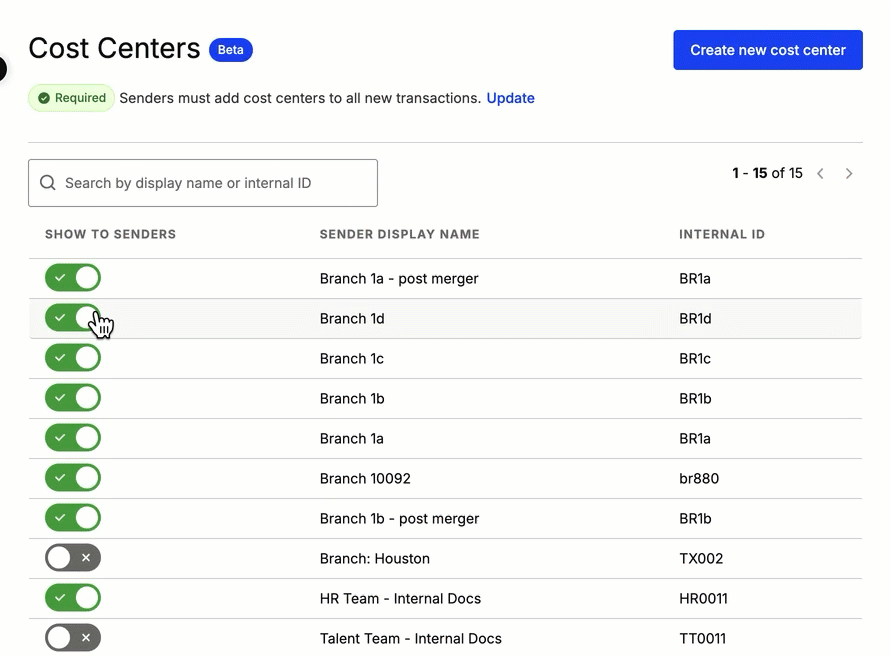Click Create new cost center button
The width and height of the screenshot is (890, 656).
click(768, 50)
